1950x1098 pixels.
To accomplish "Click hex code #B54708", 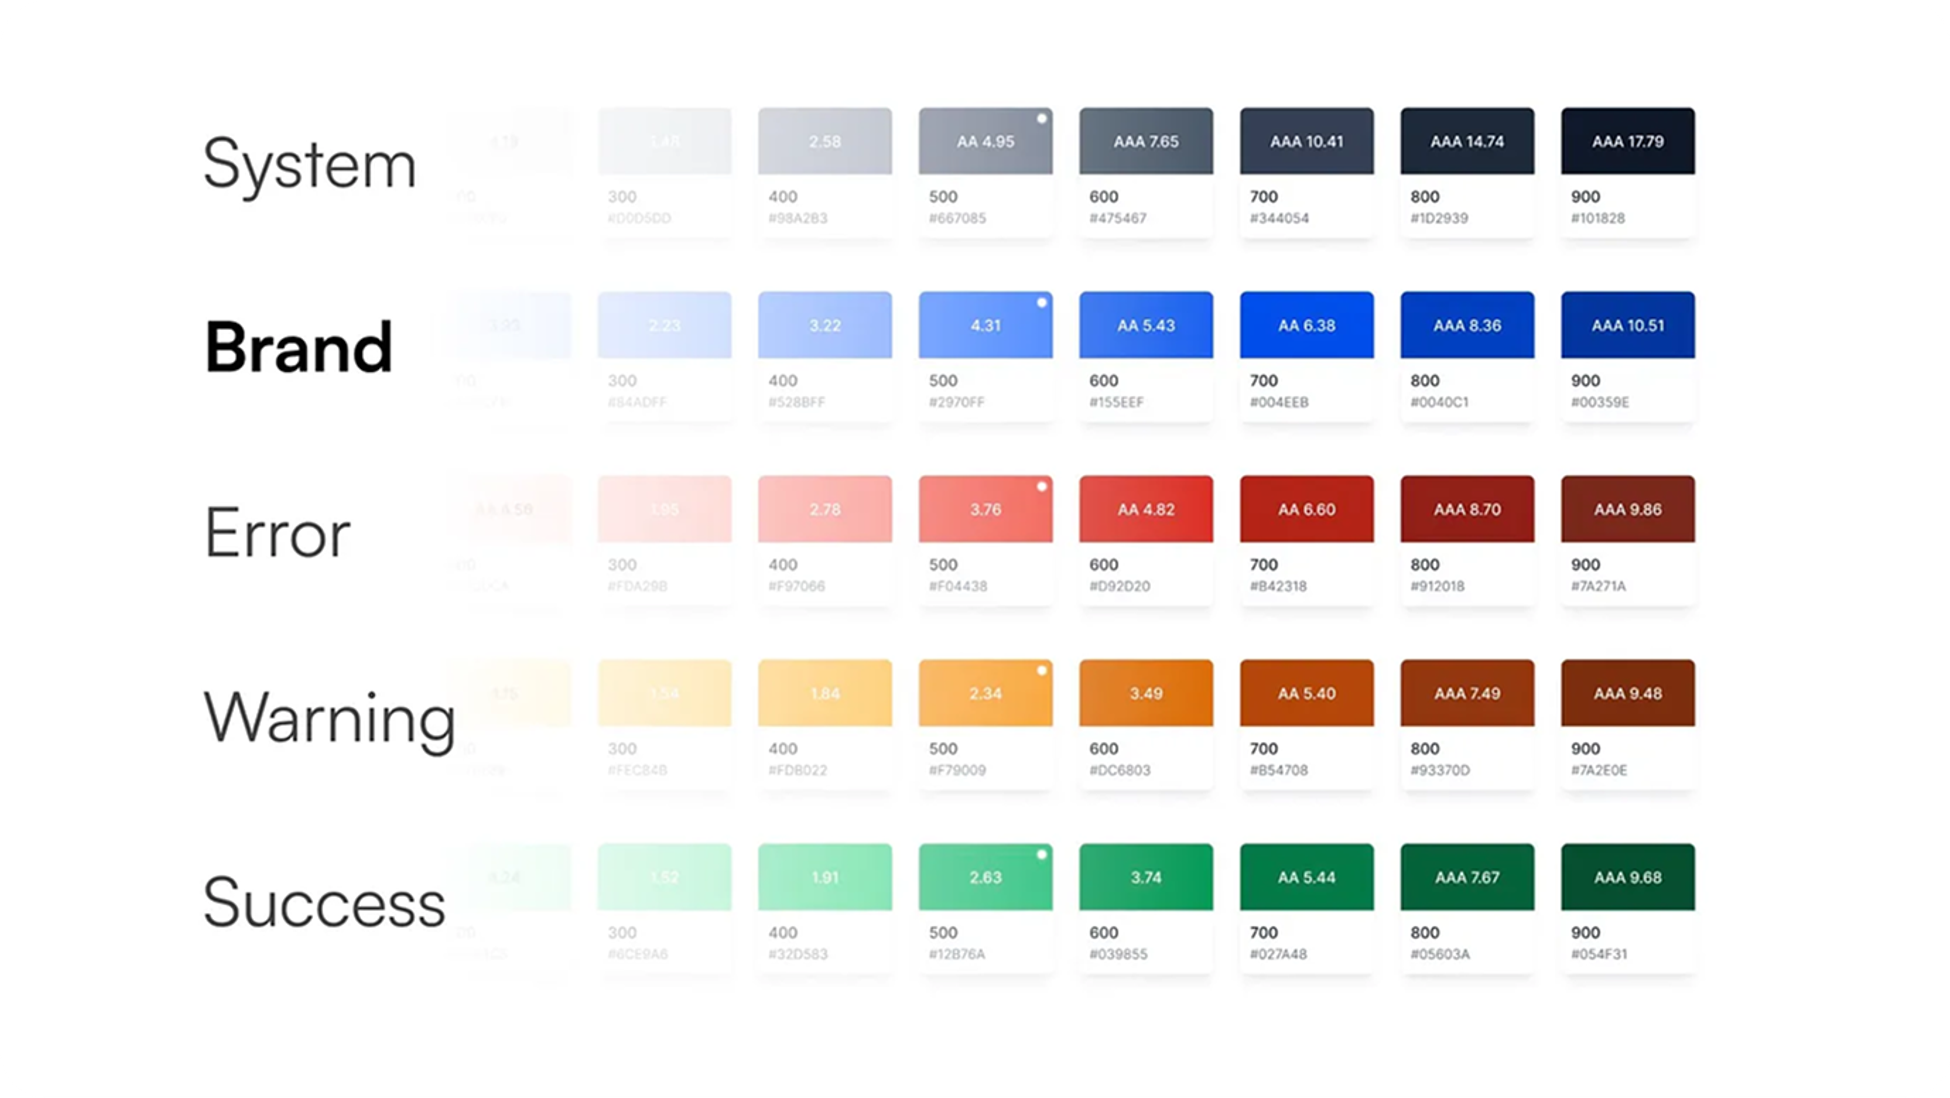I will pyautogui.click(x=1279, y=770).
